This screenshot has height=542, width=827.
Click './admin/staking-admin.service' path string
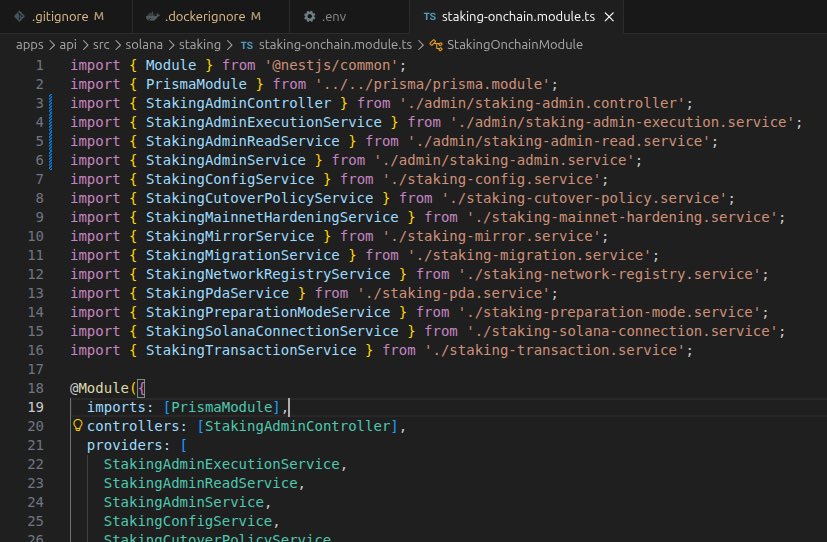[x=504, y=160]
